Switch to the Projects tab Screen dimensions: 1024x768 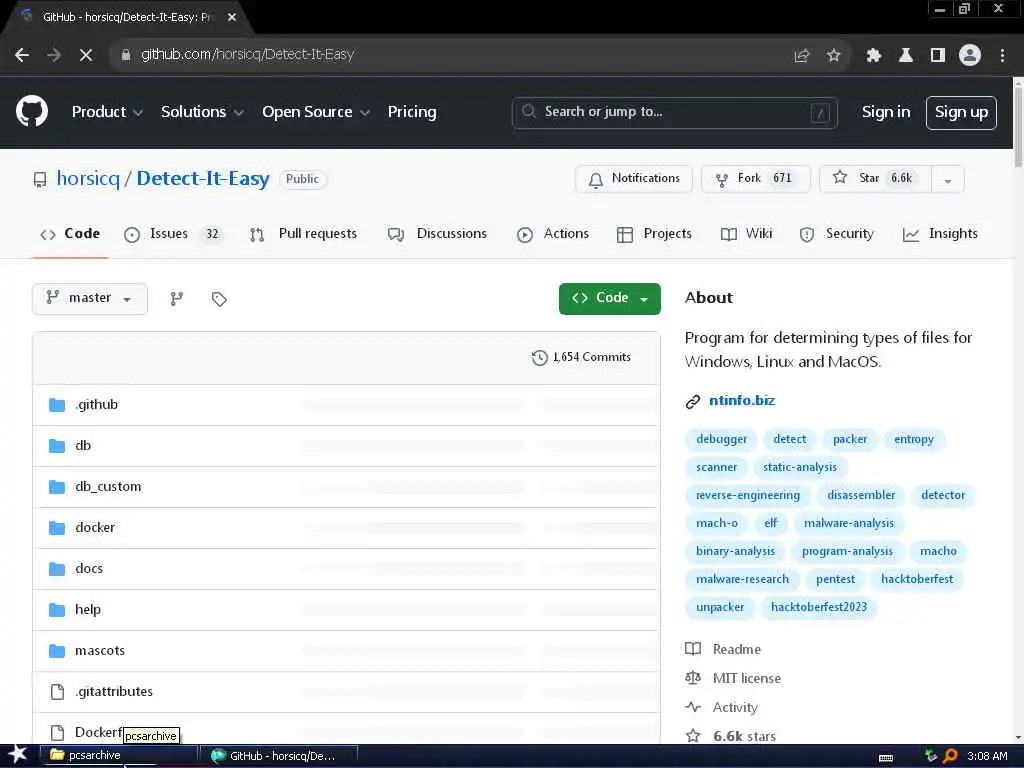point(654,234)
